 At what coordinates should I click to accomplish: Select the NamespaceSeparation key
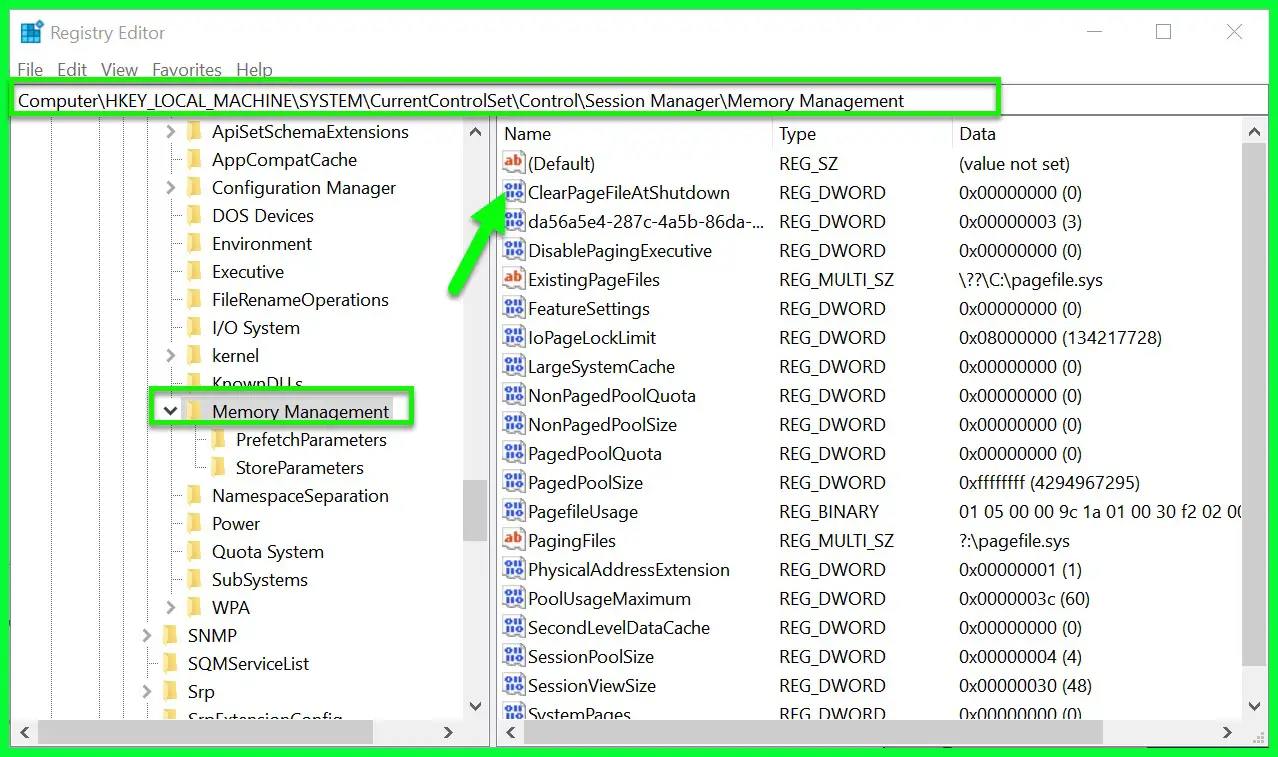coord(300,496)
